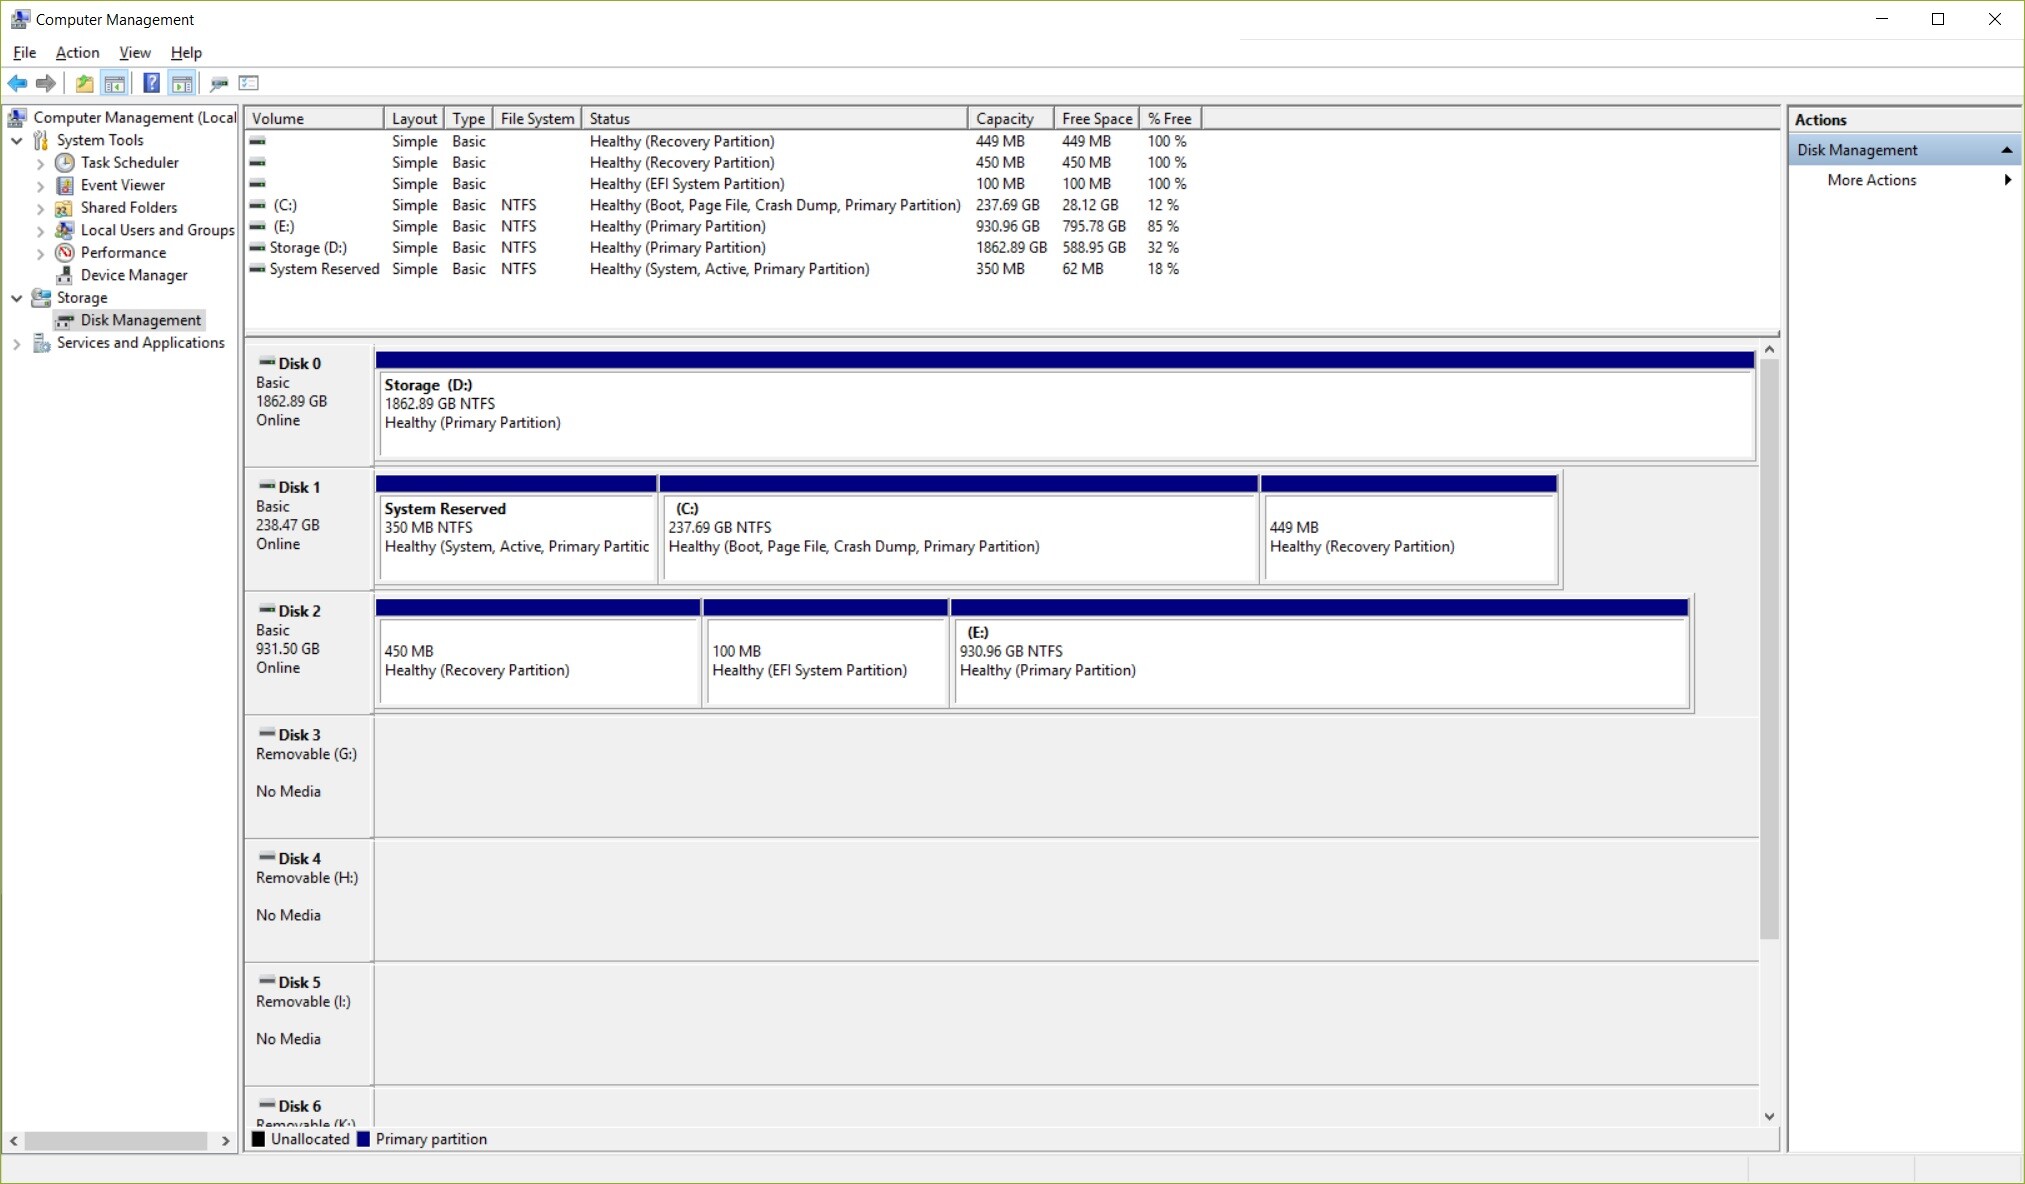Click More Actions in the Actions pane
Viewport: 2025px width, 1184px height.
point(1871,180)
